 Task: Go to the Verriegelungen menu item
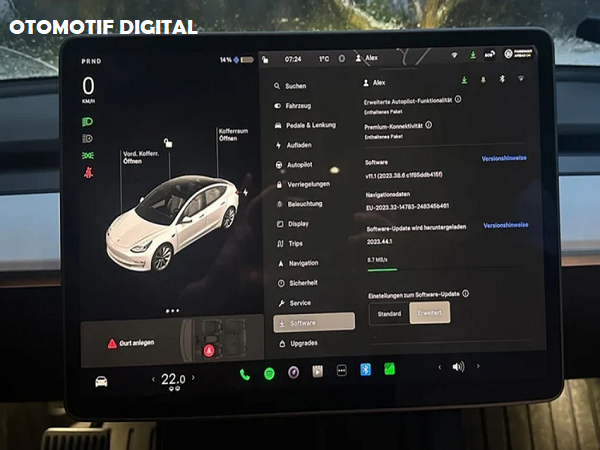pos(308,184)
